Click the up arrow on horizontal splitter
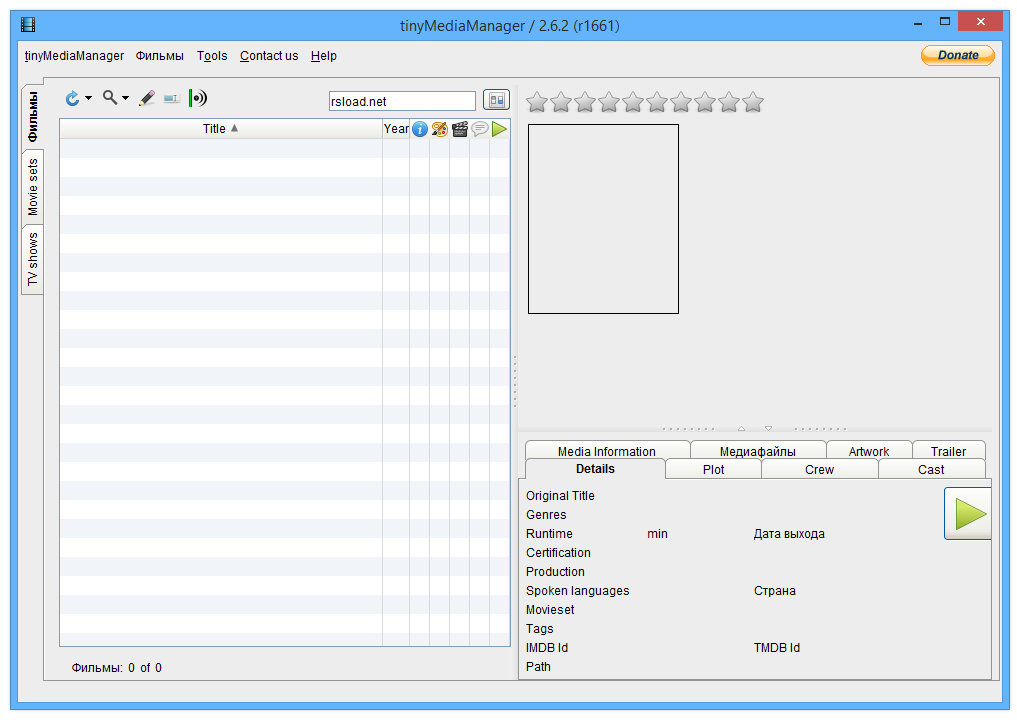 741,429
